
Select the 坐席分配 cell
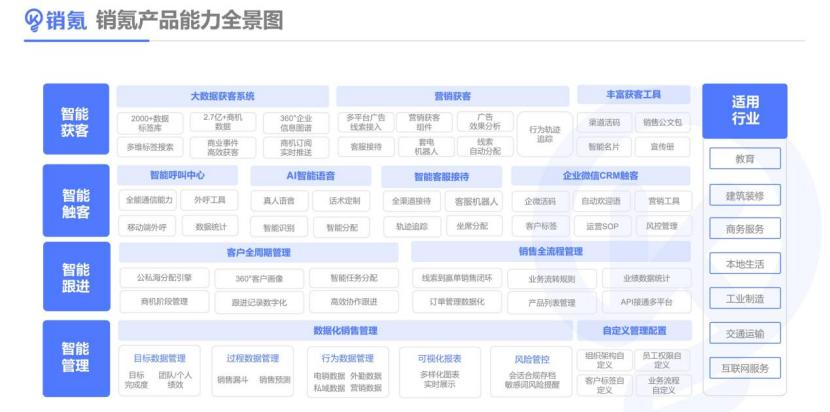coord(473,226)
